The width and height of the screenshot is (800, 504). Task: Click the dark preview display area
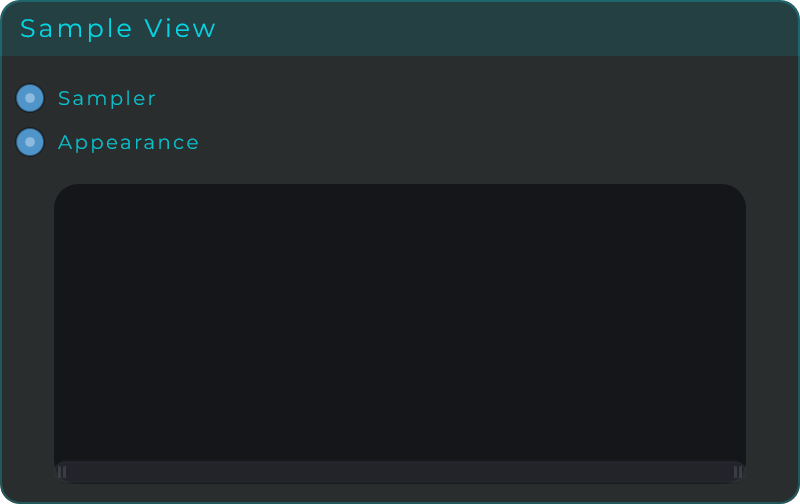(x=400, y=322)
